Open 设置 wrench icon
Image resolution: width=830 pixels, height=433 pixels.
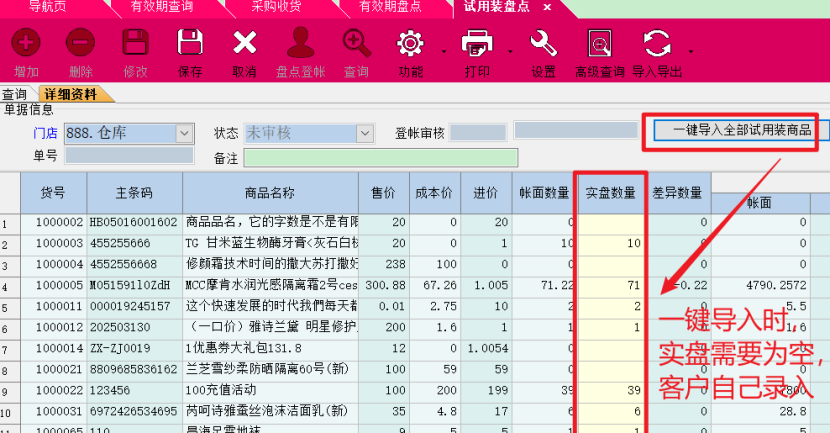543,43
